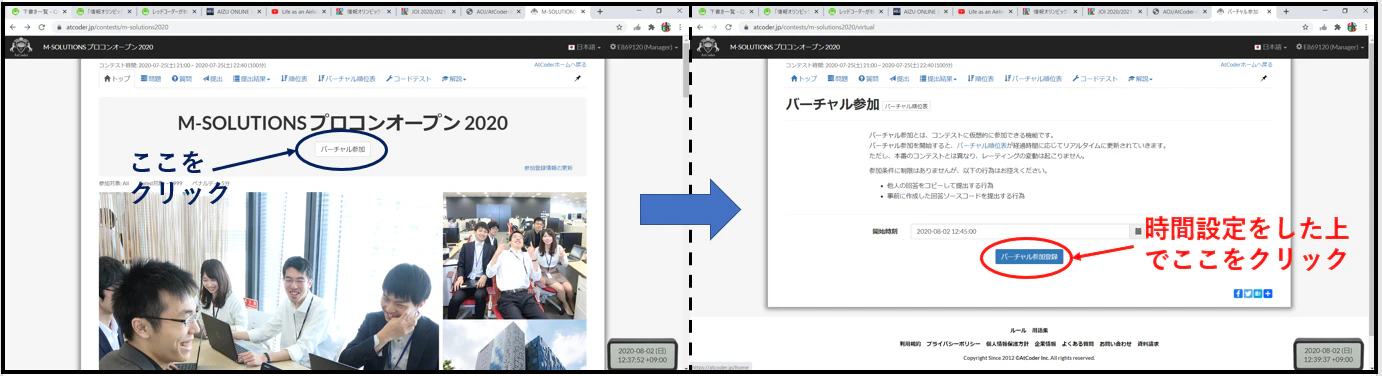Open the 順位表 tab in left window

[294, 78]
